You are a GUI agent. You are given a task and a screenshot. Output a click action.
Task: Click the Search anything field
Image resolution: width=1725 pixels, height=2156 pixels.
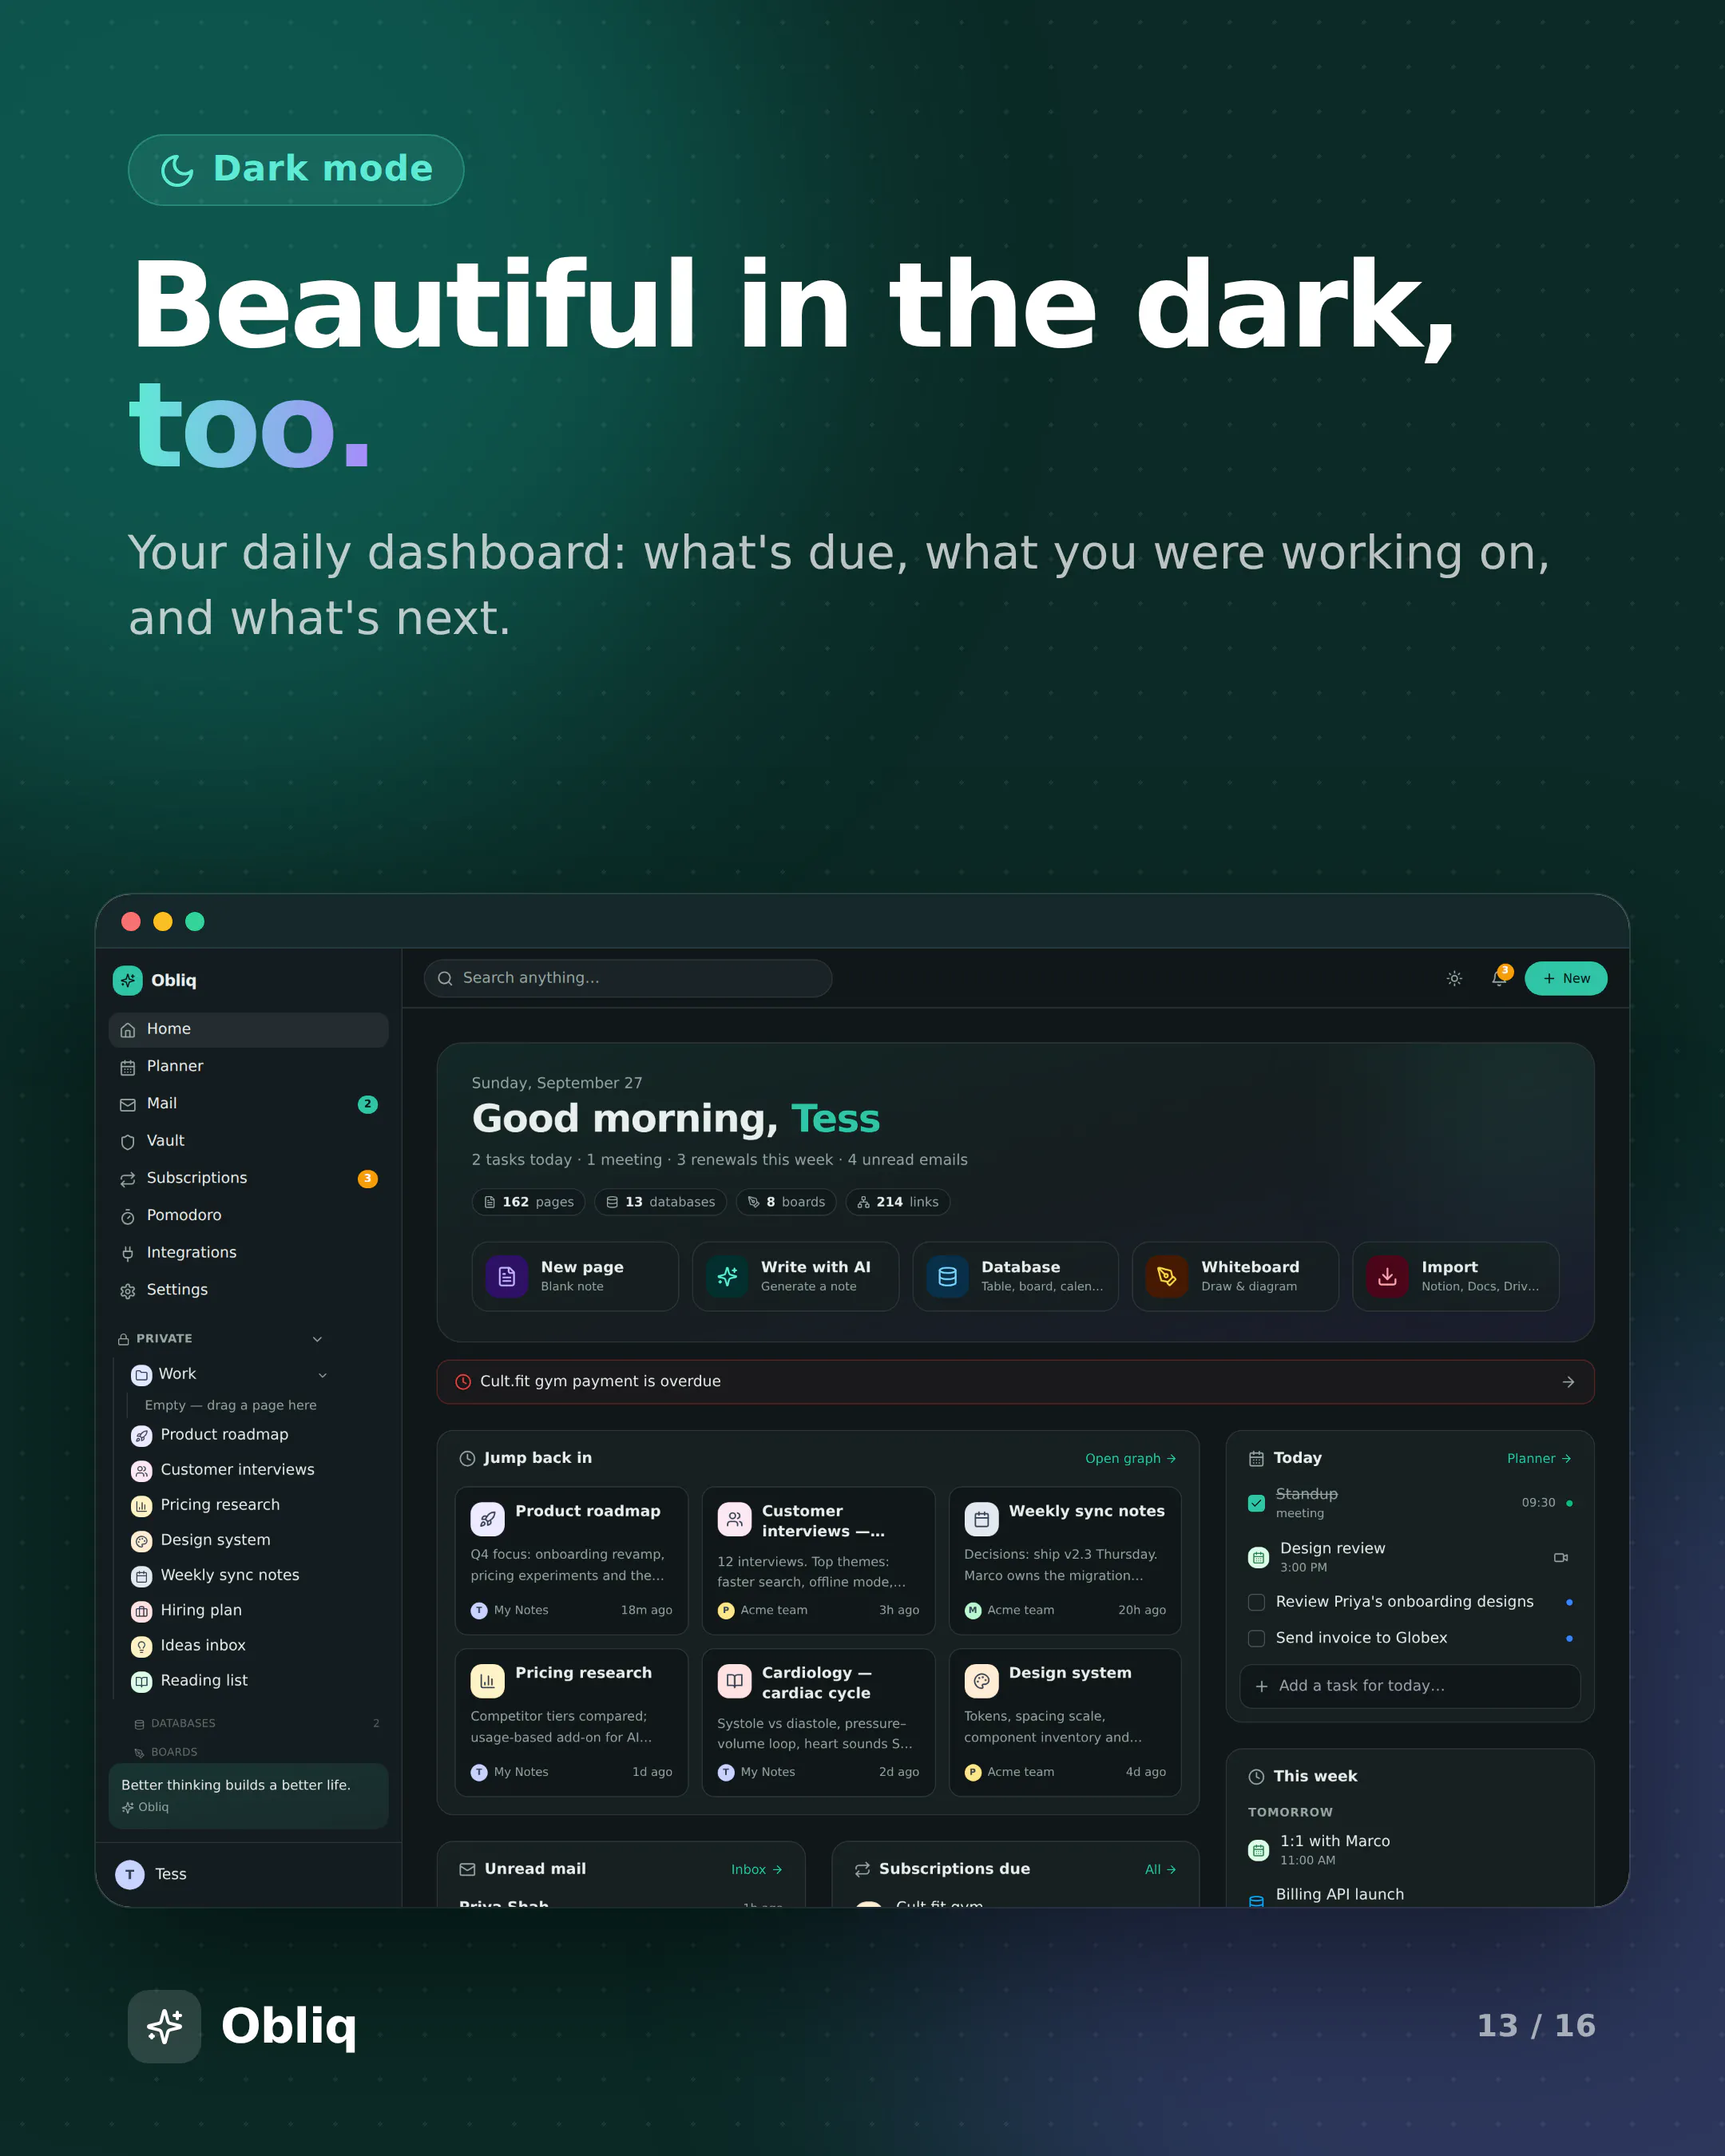(x=628, y=978)
